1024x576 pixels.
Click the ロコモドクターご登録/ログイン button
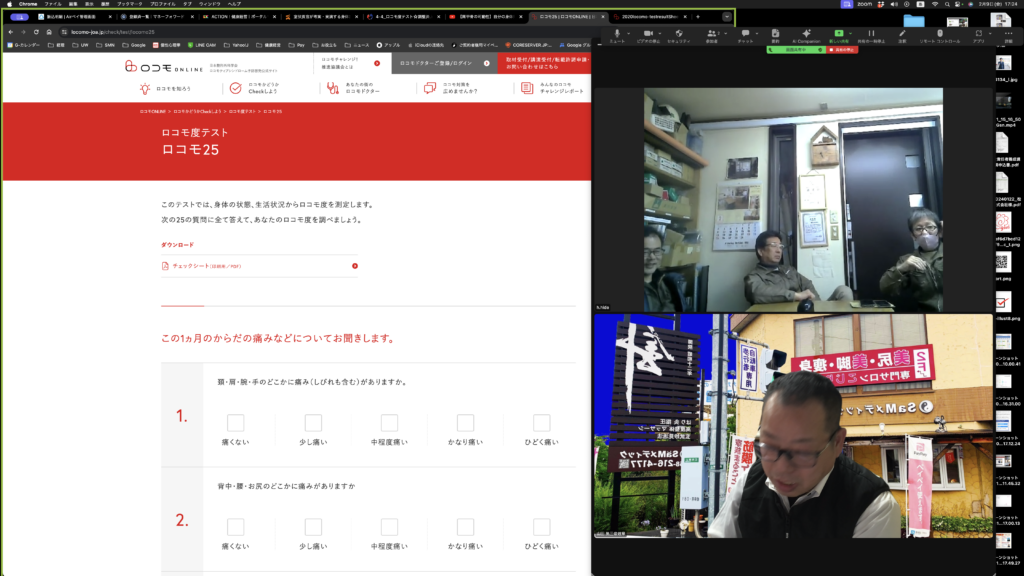tap(444, 63)
